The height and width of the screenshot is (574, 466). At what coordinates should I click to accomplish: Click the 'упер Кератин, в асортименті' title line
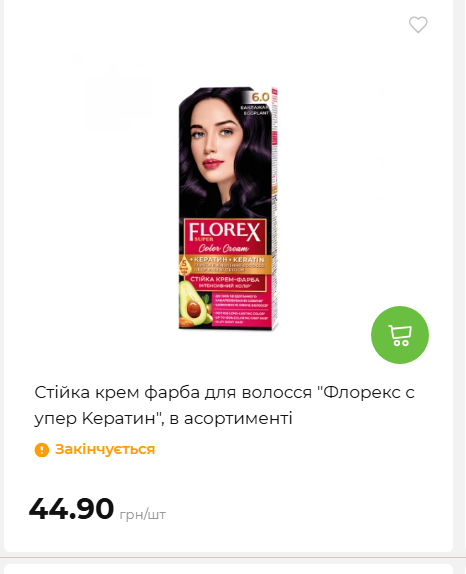163,418
